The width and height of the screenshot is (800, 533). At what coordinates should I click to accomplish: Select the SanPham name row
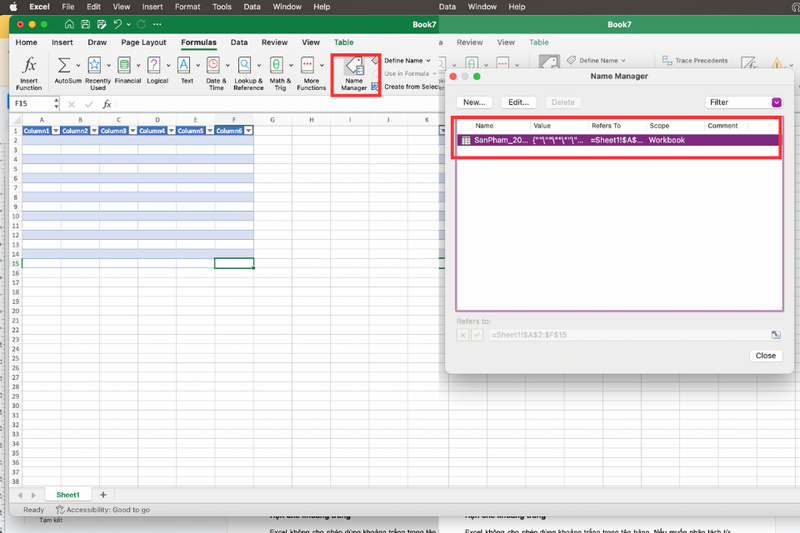pyautogui.click(x=619, y=140)
